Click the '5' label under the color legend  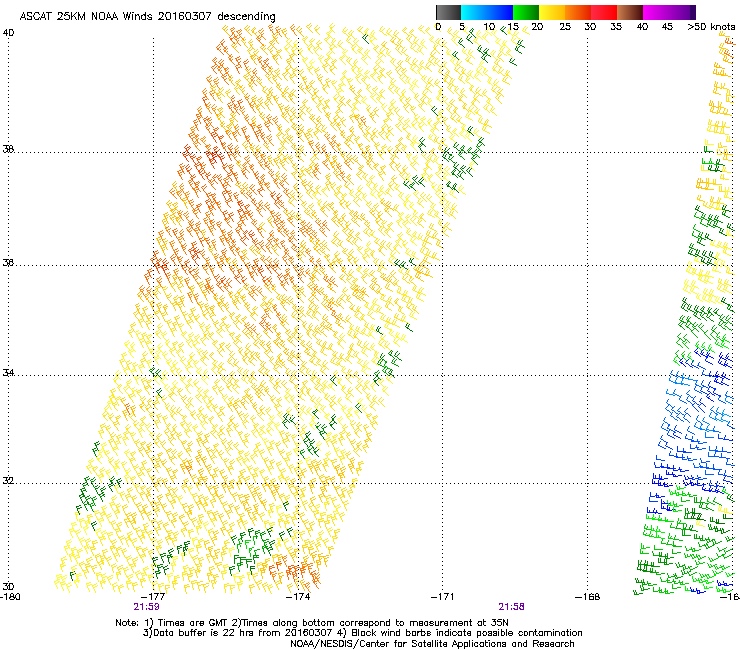click(462, 26)
